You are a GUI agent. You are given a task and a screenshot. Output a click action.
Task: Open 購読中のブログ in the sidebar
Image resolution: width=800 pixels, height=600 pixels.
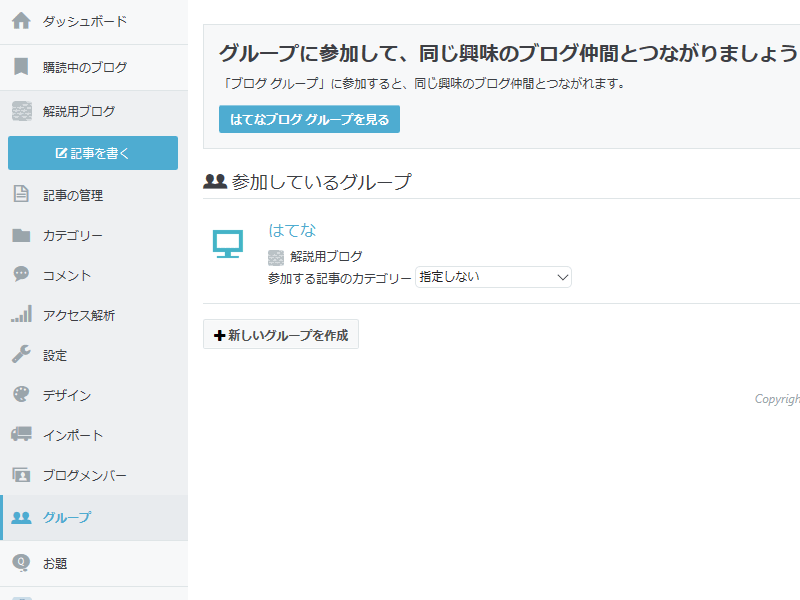click(94, 67)
